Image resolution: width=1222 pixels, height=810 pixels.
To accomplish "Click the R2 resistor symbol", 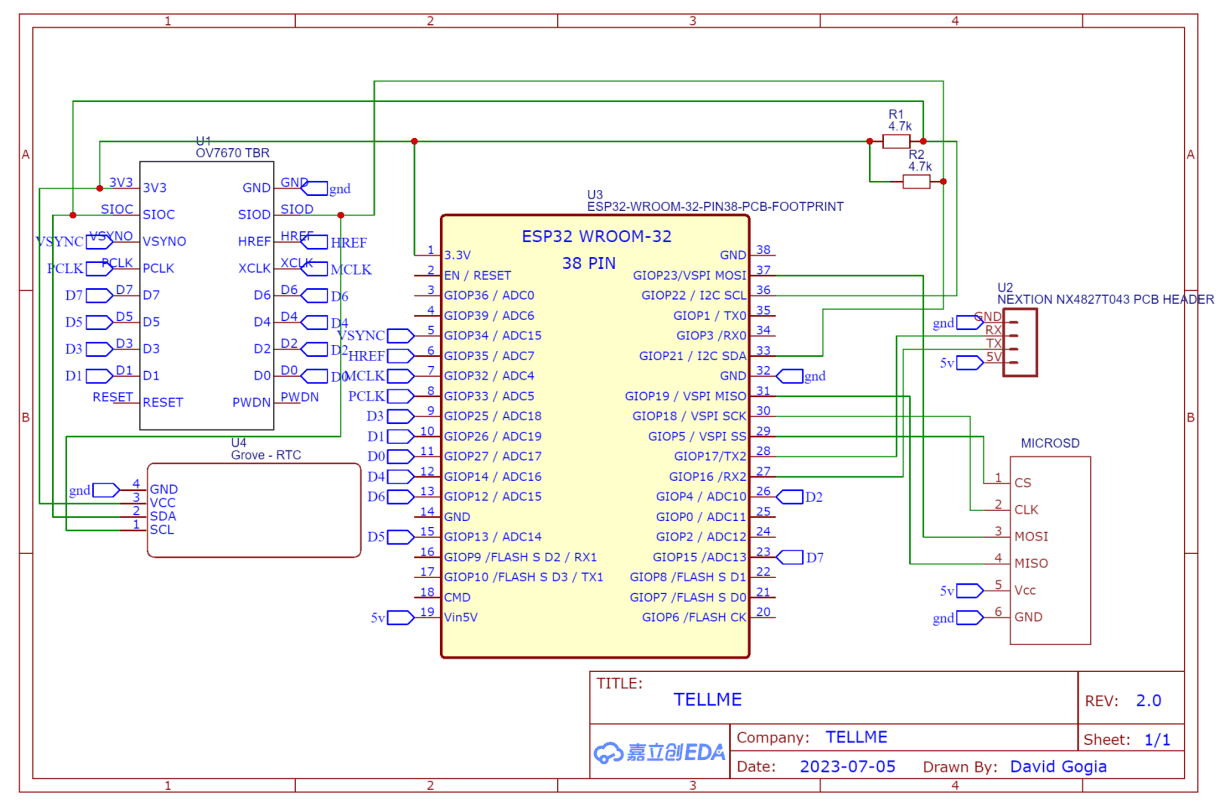I will click(x=916, y=181).
